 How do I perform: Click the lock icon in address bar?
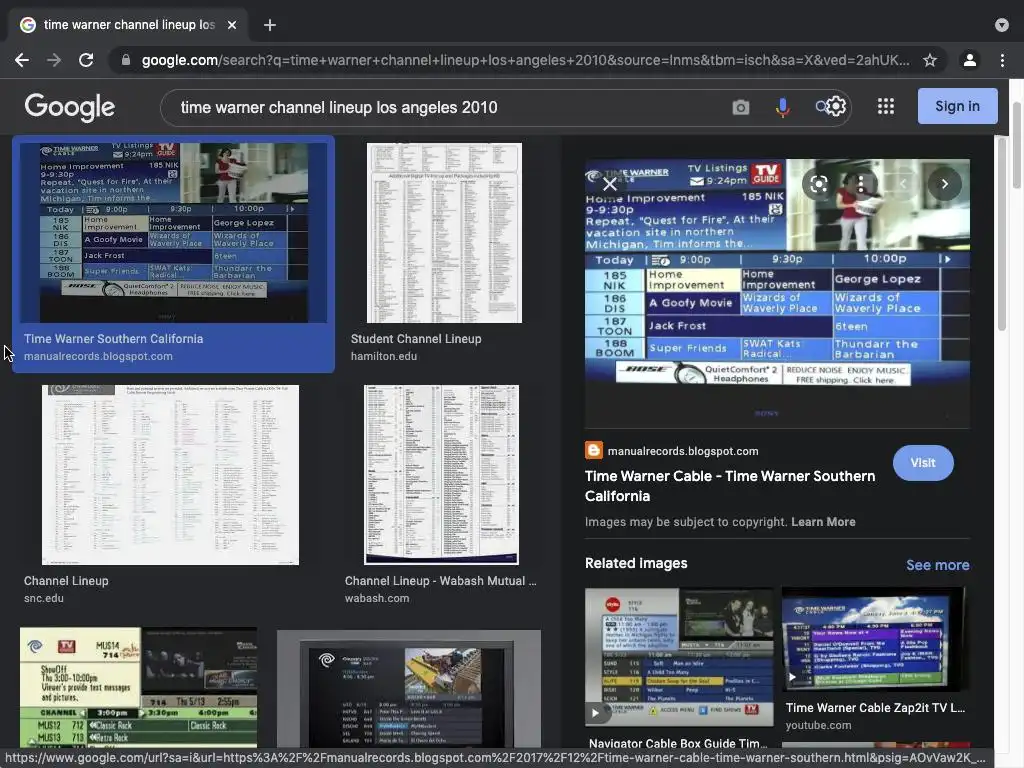[126, 60]
